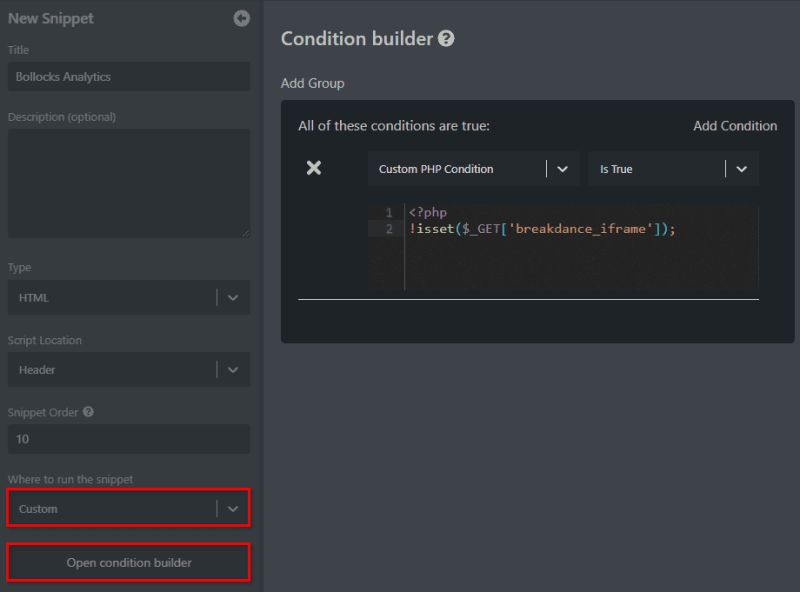Click line number 1 in the code editor
The width and height of the screenshot is (800, 592).
pos(389,212)
